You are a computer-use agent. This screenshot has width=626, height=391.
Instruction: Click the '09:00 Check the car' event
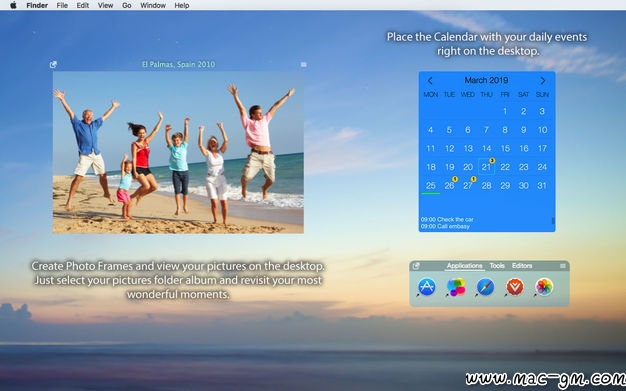tap(447, 219)
